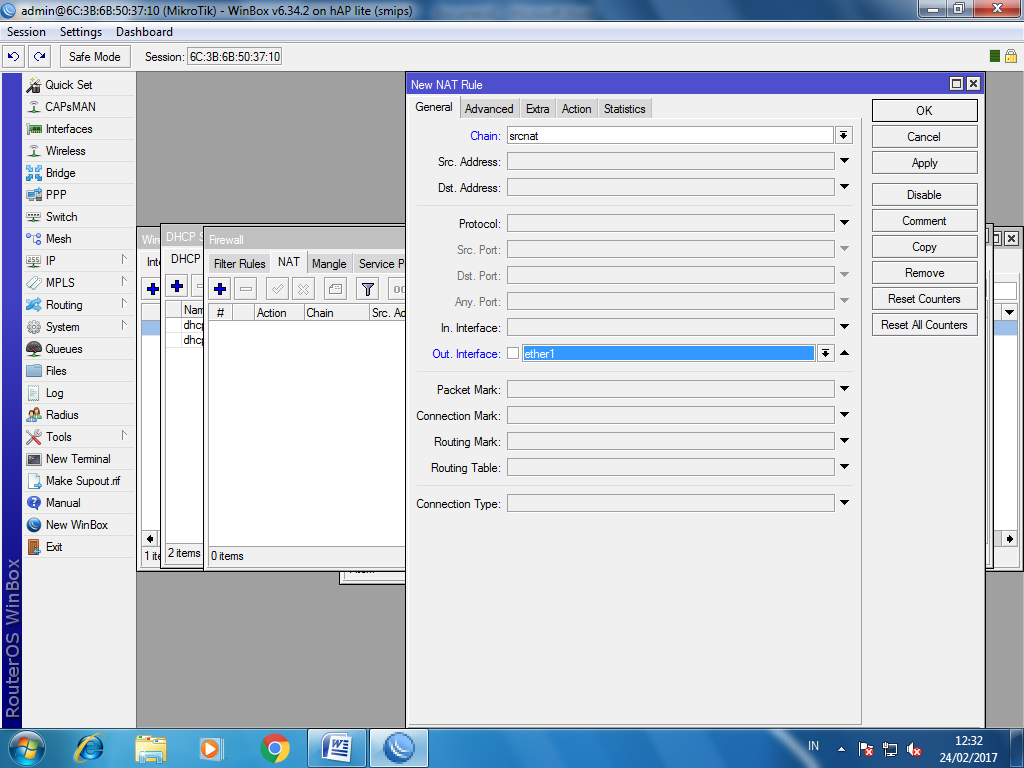1024x768 pixels.
Task: Click the Out. Interface ether1 field
Action: [x=669, y=353]
